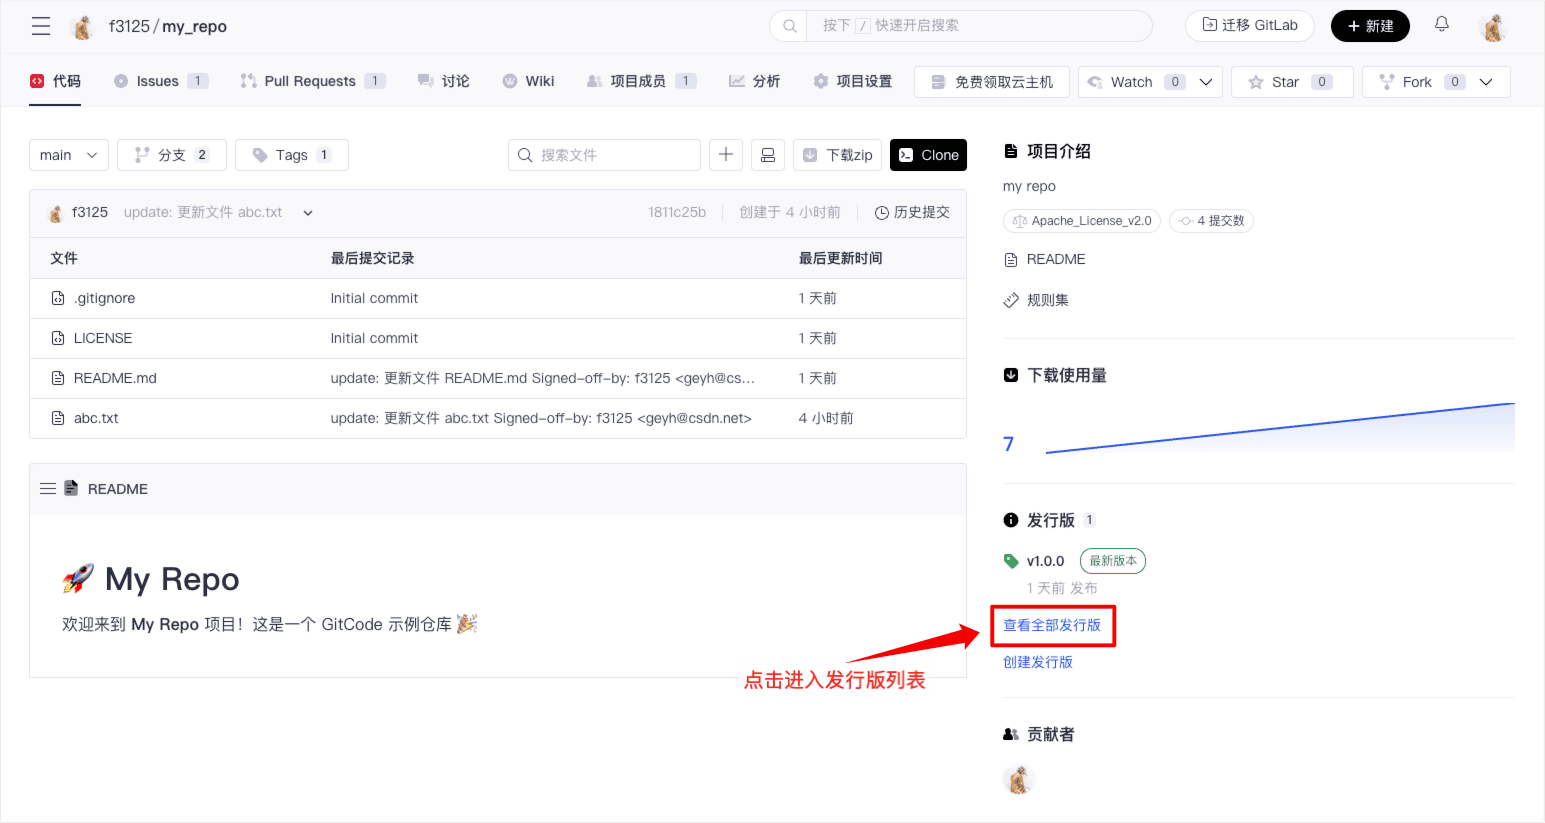Open user avatar in top right corner
1545x823 pixels.
click(1493, 27)
